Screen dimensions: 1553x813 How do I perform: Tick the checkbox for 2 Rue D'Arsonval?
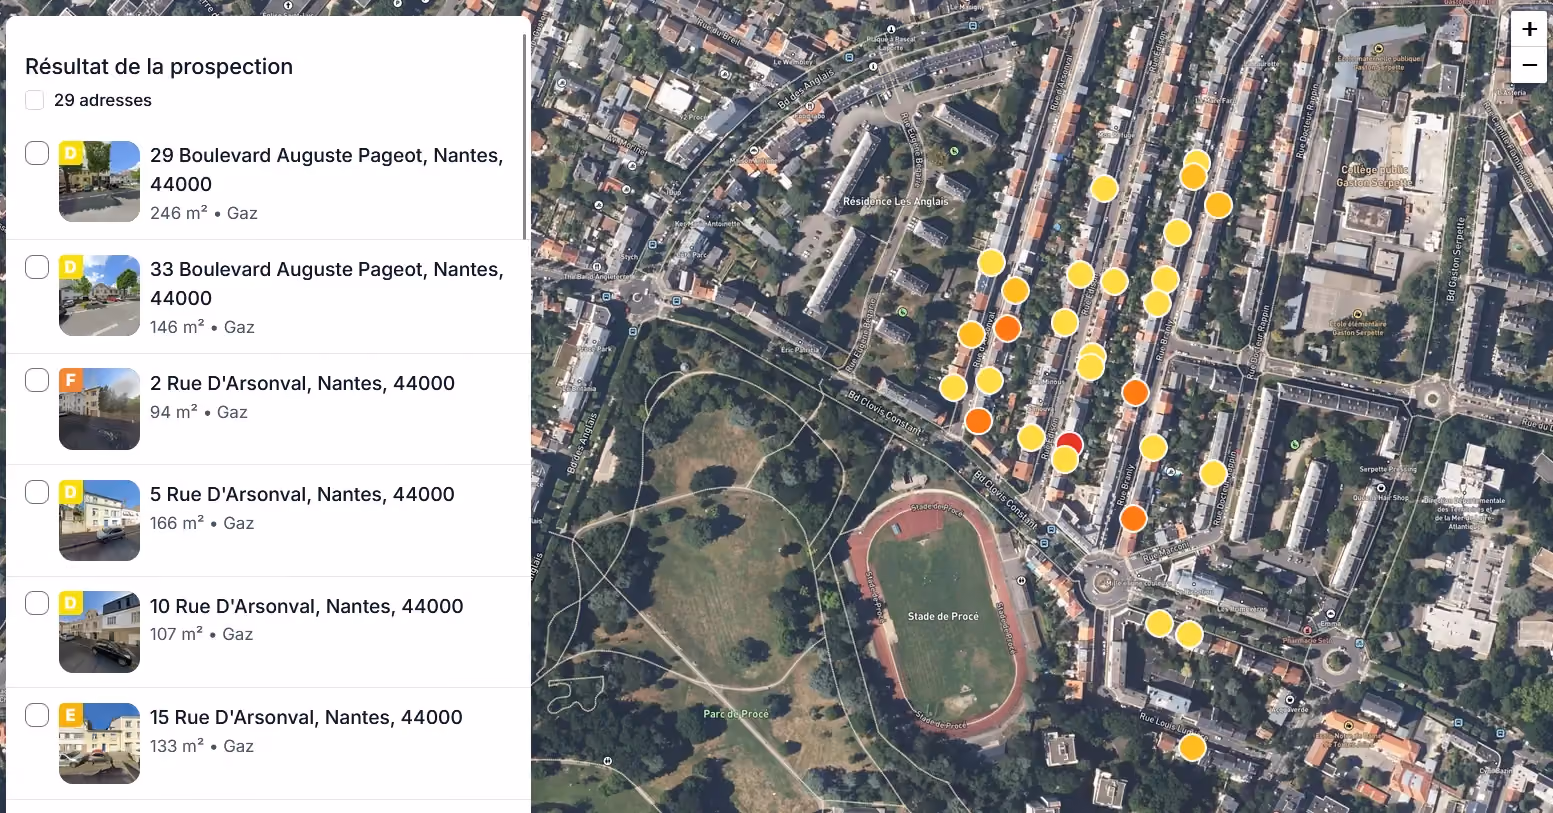[x=37, y=380]
